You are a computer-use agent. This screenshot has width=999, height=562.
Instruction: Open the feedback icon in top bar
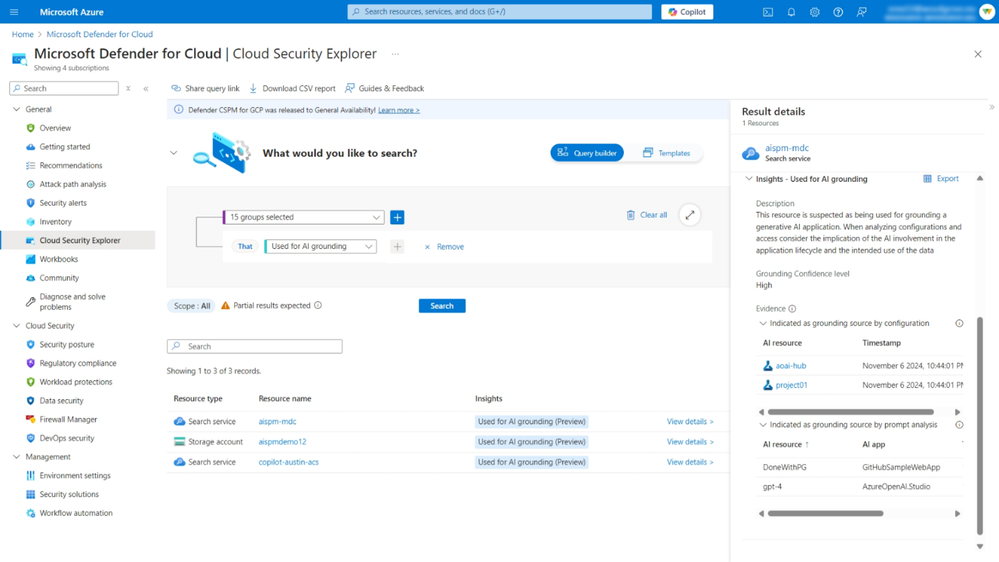(x=861, y=11)
